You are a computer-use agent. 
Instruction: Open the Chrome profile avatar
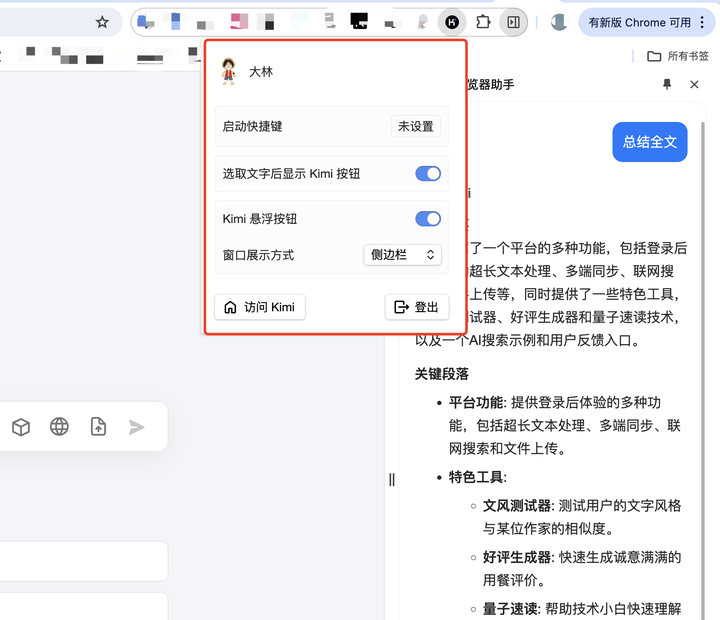coord(559,22)
